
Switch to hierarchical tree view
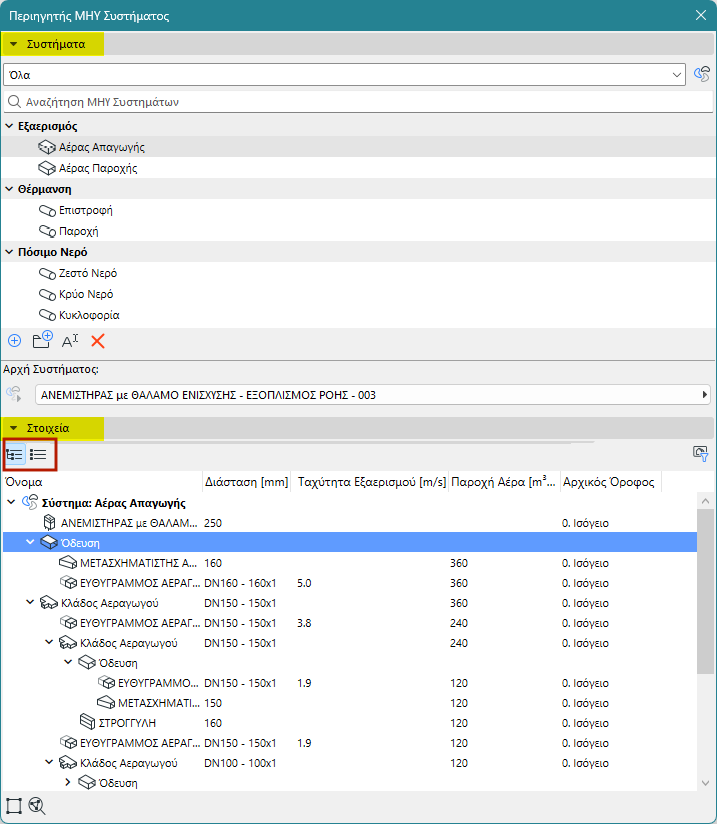tap(15, 454)
